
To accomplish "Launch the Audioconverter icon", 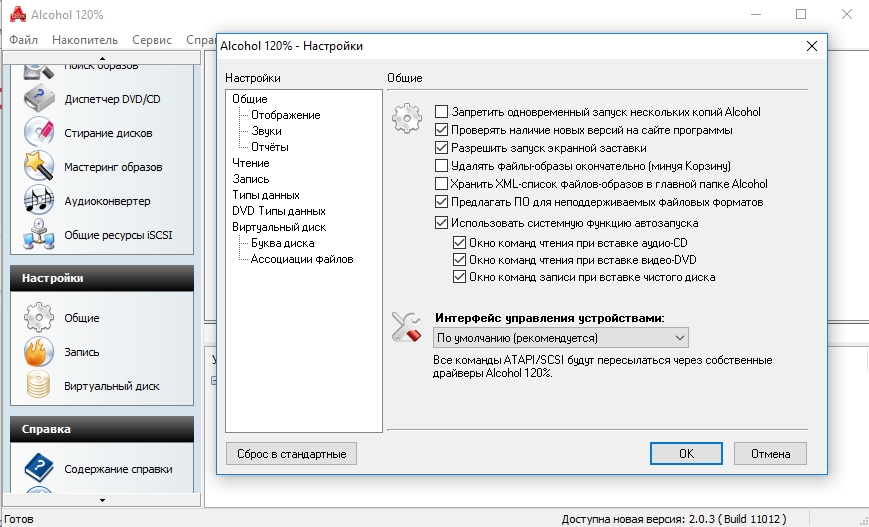I will pos(39,201).
